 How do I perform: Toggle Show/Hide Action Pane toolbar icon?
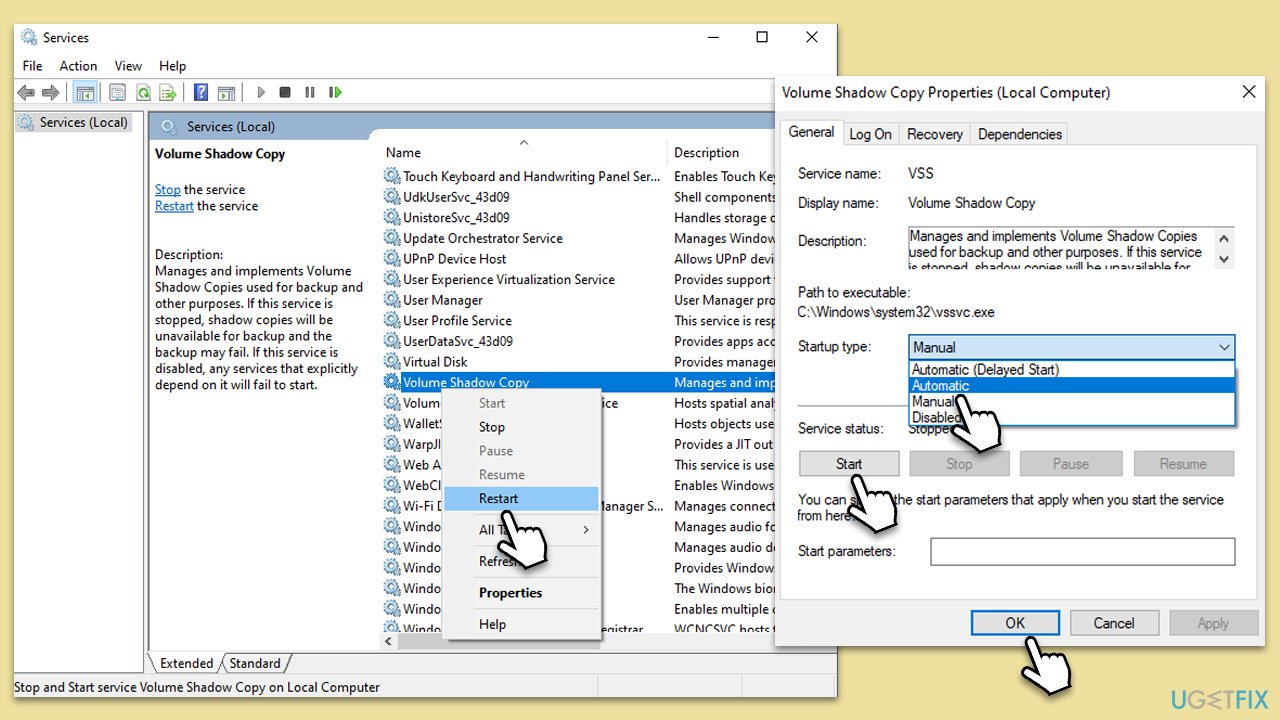(x=227, y=92)
